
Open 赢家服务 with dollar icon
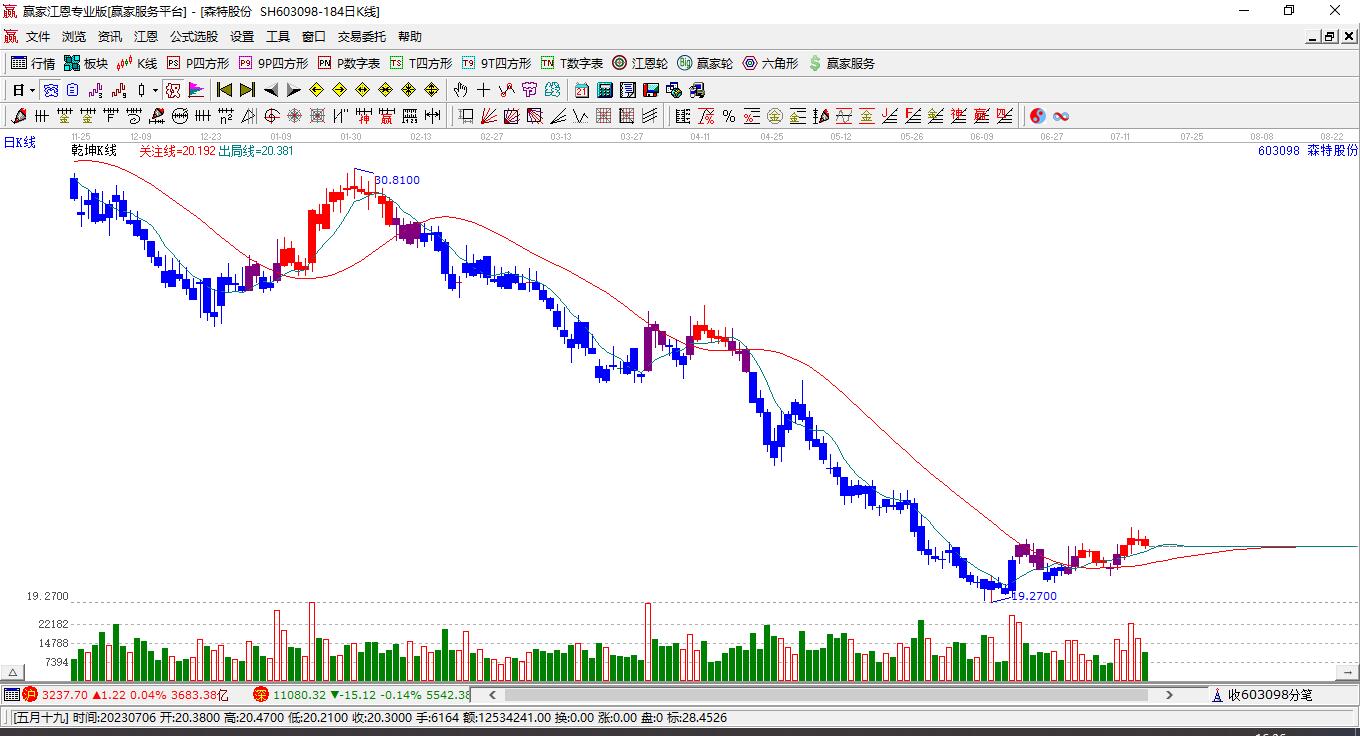[x=841, y=63]
